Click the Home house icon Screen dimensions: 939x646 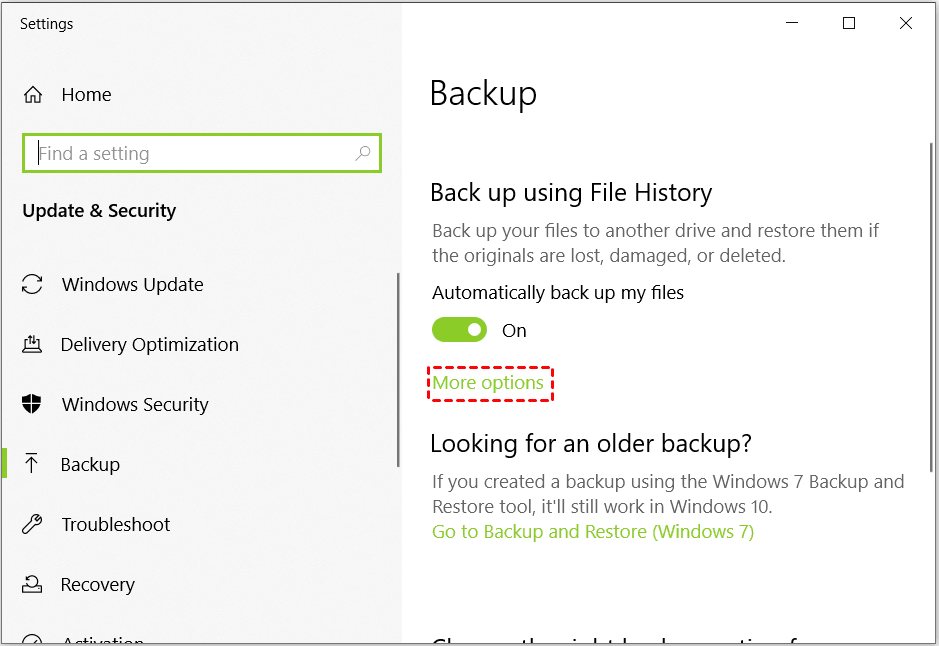click(33, 95)
